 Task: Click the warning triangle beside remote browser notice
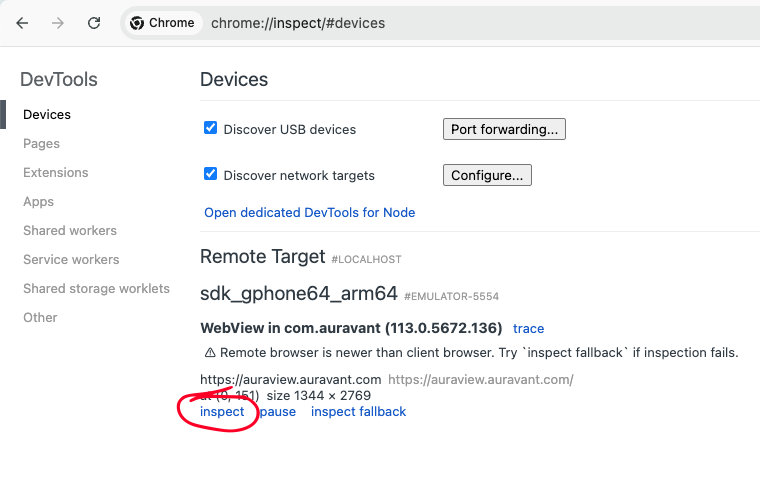(210, 353)
